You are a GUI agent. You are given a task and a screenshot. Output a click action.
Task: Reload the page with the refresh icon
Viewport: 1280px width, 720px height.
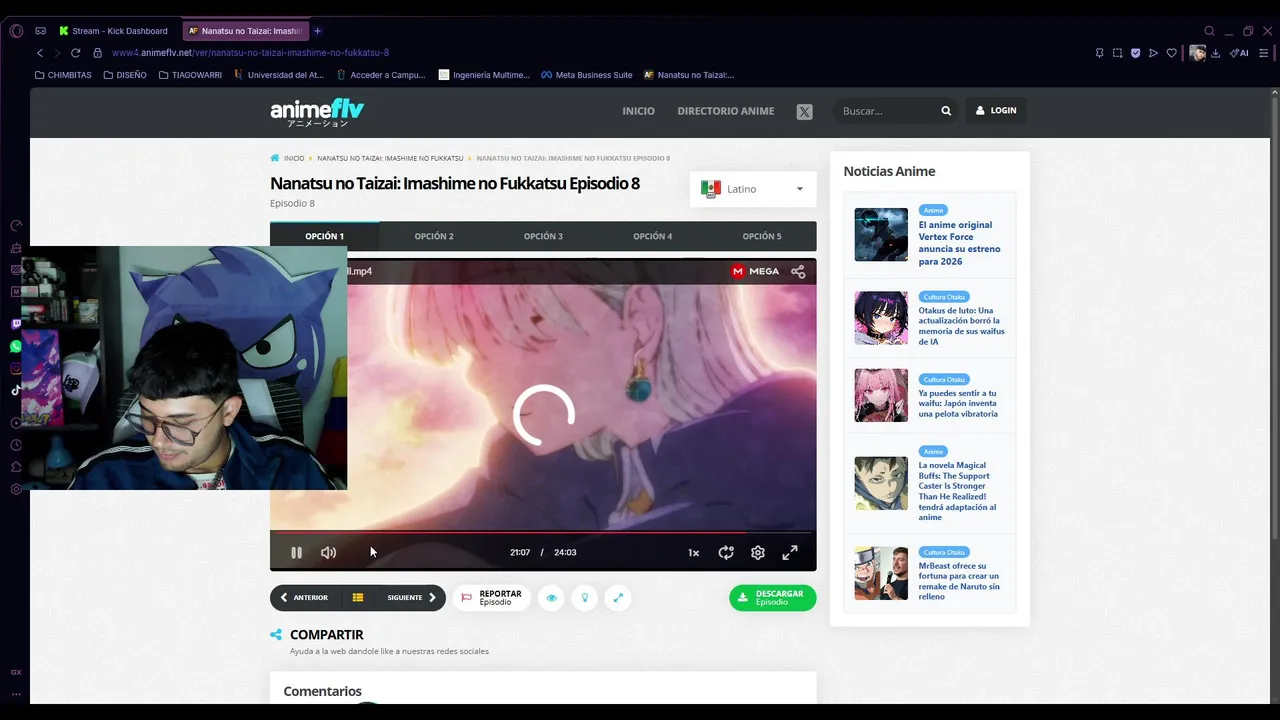click(x=75, y=53)
